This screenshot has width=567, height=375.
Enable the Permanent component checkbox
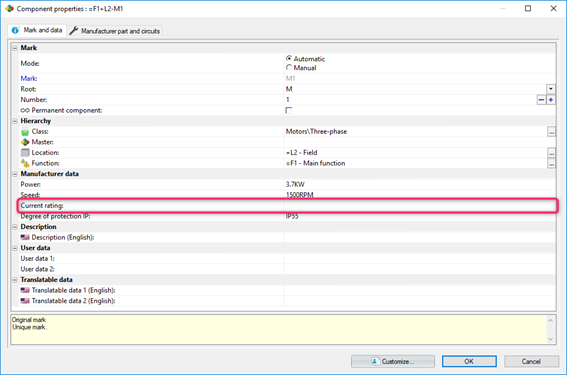(289, 110)
